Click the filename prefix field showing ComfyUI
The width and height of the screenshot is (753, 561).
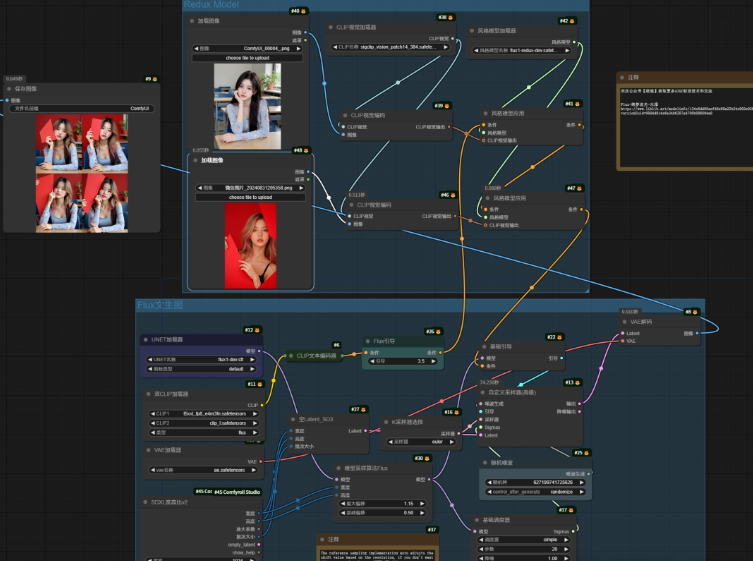pyautogui.click(x=82, y=109)
